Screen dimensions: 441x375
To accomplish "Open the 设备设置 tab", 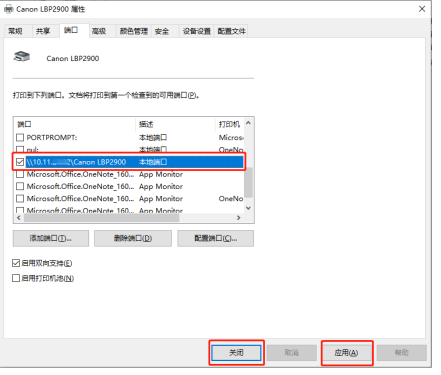I will [x=197, y=31].
